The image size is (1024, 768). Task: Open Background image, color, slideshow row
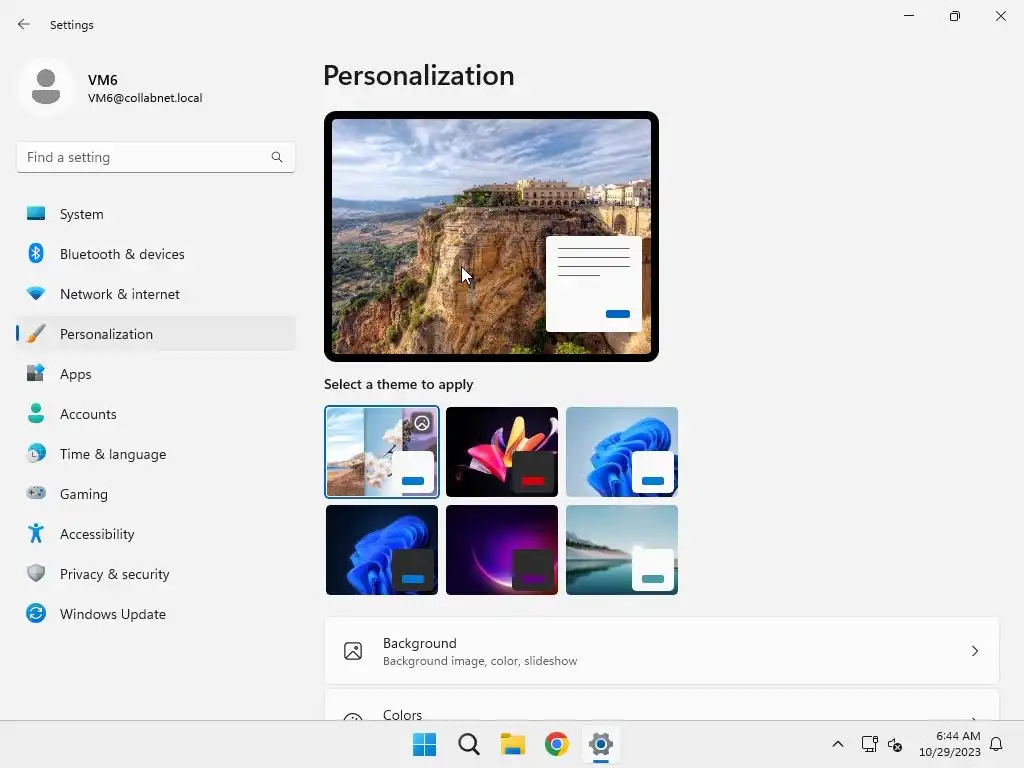pyautogui.click(x=662, y=651)
